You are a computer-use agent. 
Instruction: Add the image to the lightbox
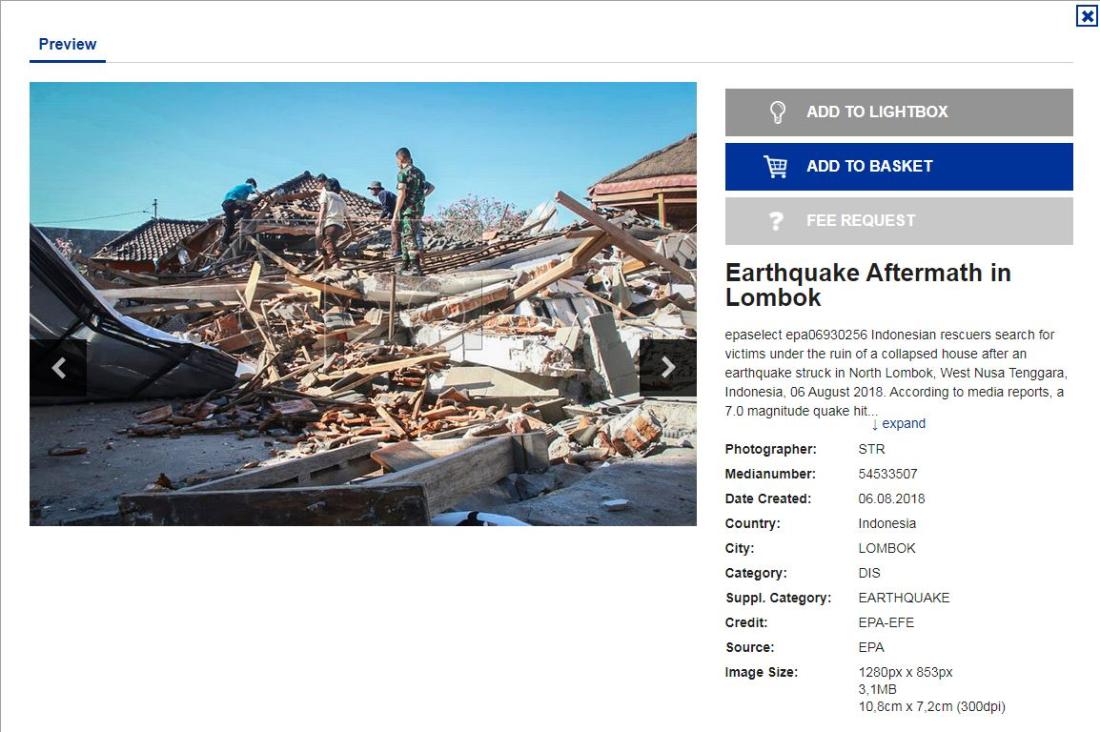coord(899,112)
